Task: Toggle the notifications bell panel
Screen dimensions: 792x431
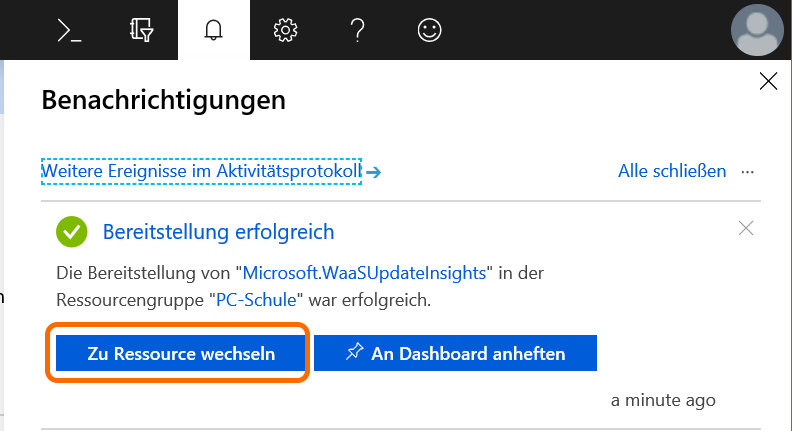Action: pos(212,30)
